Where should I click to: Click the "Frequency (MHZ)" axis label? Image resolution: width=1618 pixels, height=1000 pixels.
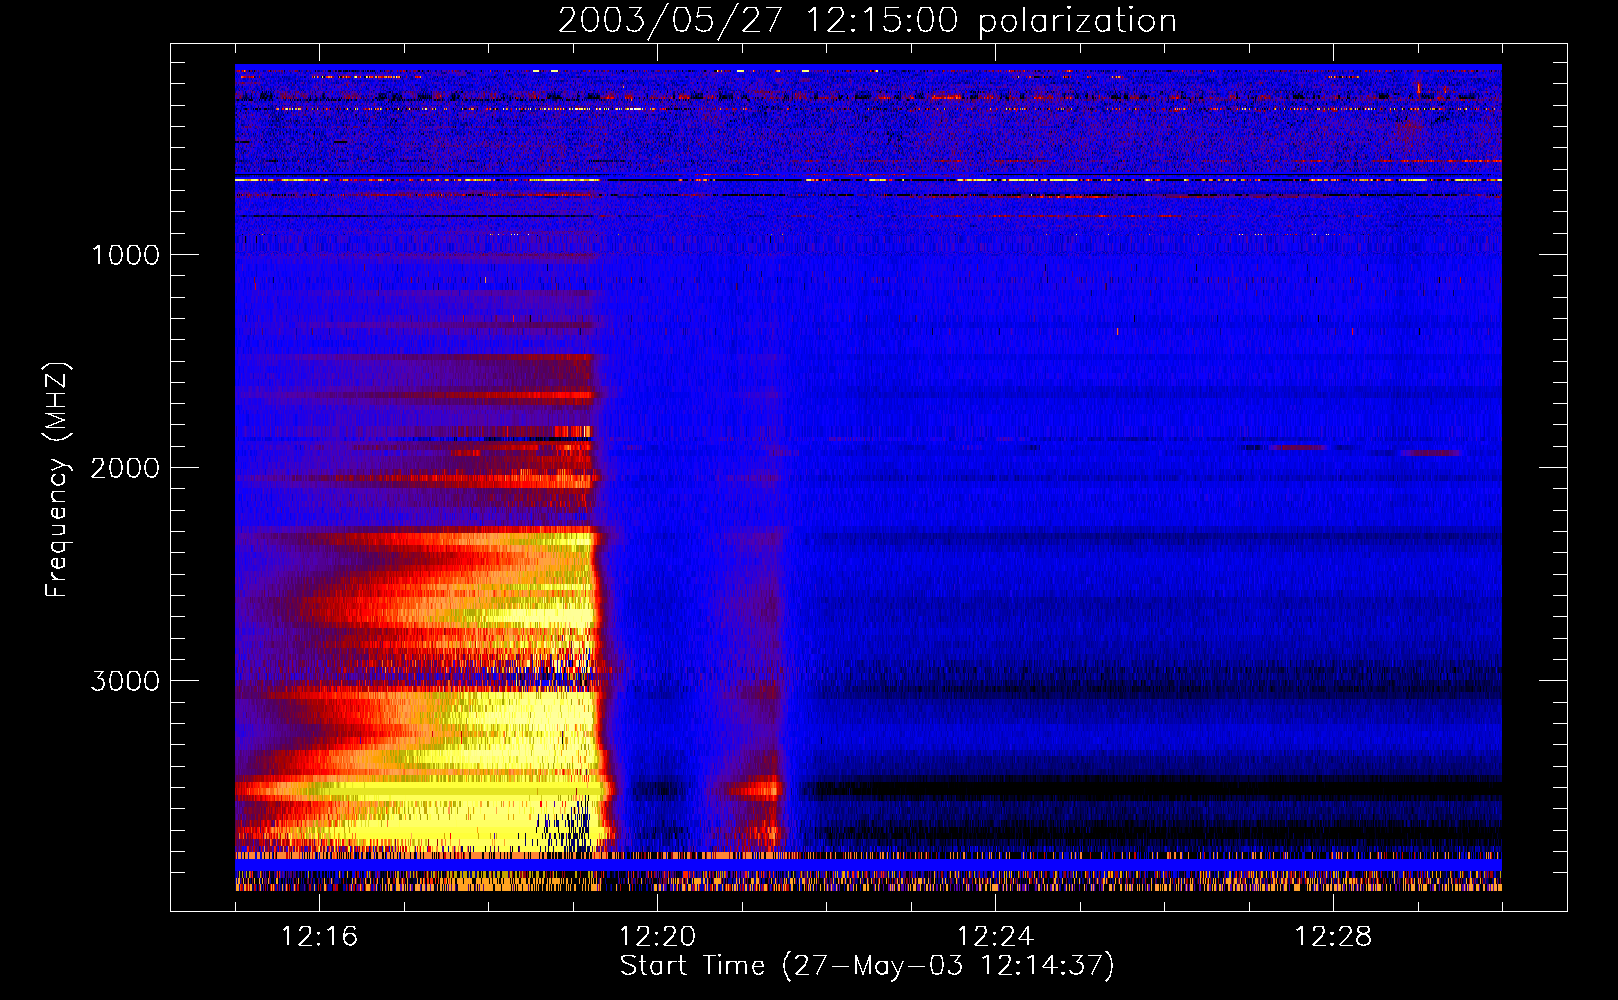coord(57,480)
